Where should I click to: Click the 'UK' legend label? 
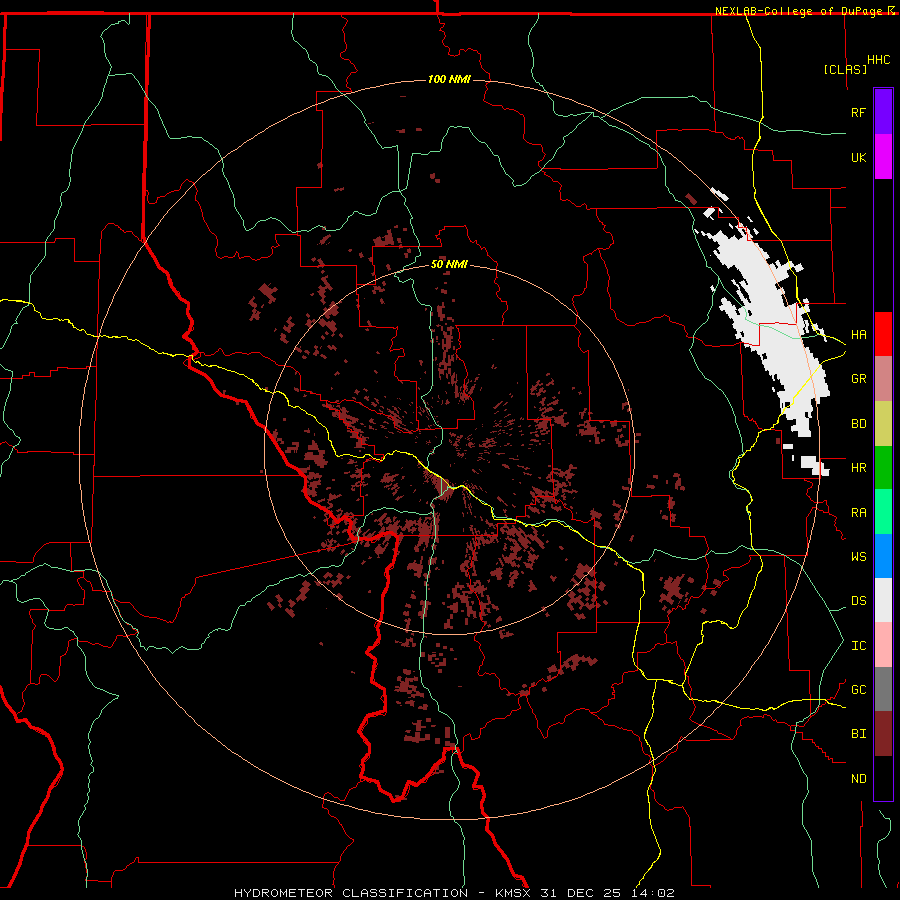tap(858, 157)
